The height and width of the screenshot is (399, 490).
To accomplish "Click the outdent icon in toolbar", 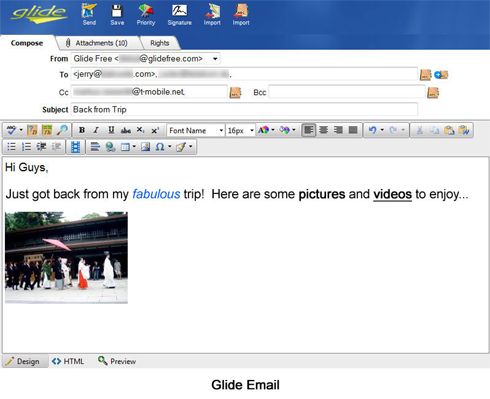I will 56,147.
